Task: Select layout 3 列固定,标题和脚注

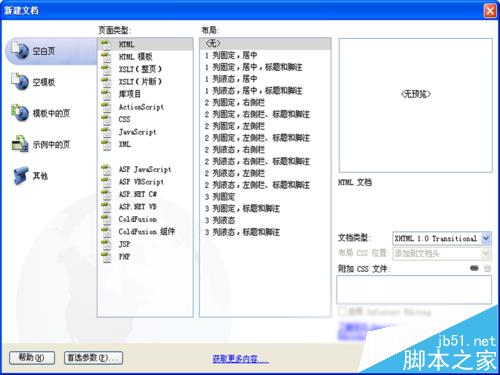Action: coord(265,208)
